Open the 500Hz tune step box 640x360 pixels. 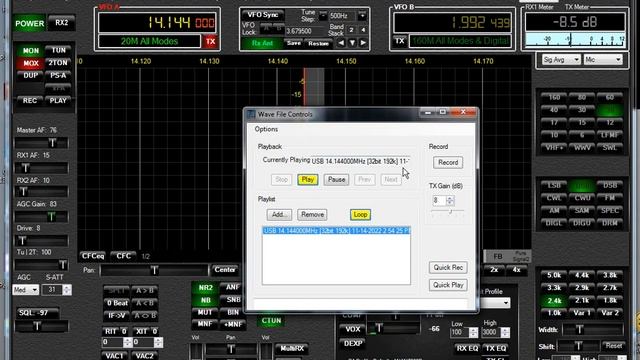(x=342, y=16)
